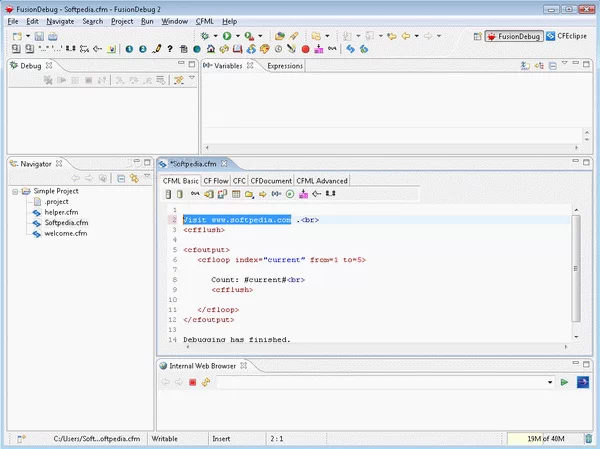Open the Variables view menu triangle
Screen dimensions: 600x449
[564, 62]
